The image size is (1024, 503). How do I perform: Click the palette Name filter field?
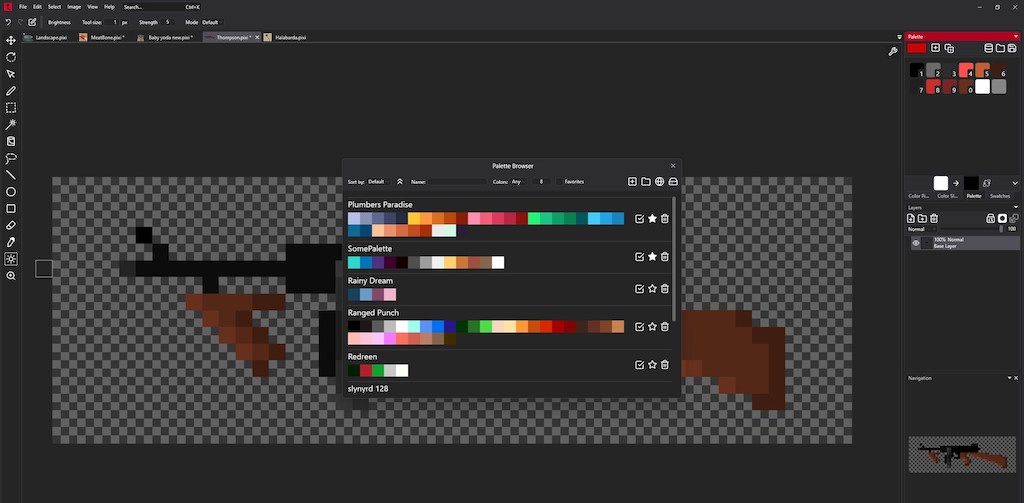pyautogui.click(x=457, y=182)
